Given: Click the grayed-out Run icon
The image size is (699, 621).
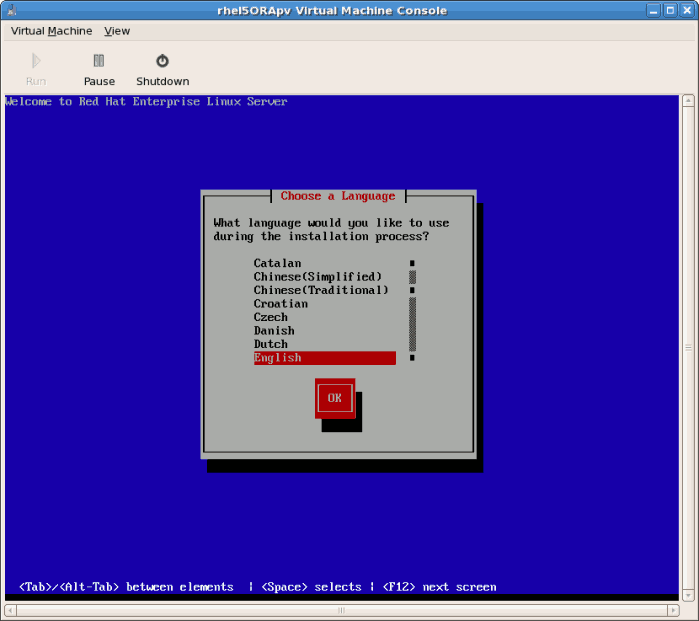Looking at the screenshot, I should [x=36, y=61].
